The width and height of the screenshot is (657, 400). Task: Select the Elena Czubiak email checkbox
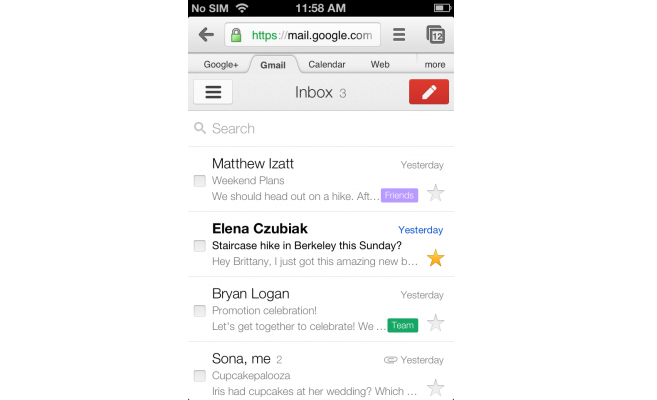coord(199,246)
